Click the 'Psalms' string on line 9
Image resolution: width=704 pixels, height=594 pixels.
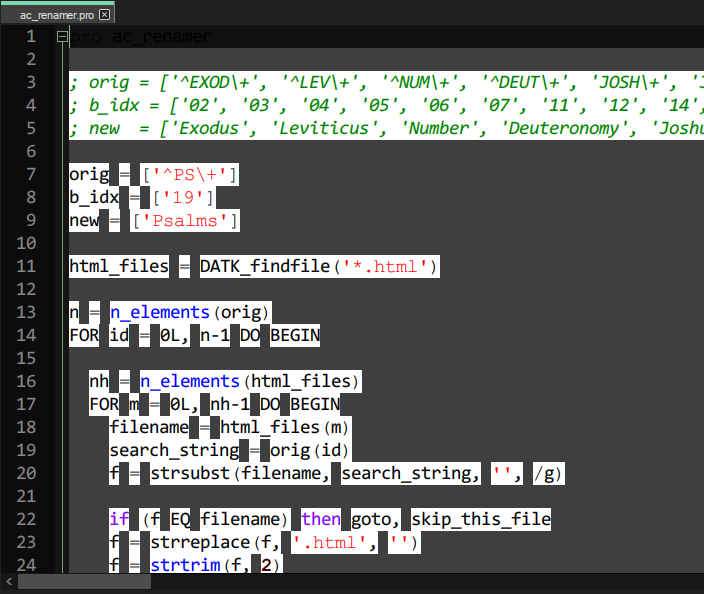[x=185, y=220]
